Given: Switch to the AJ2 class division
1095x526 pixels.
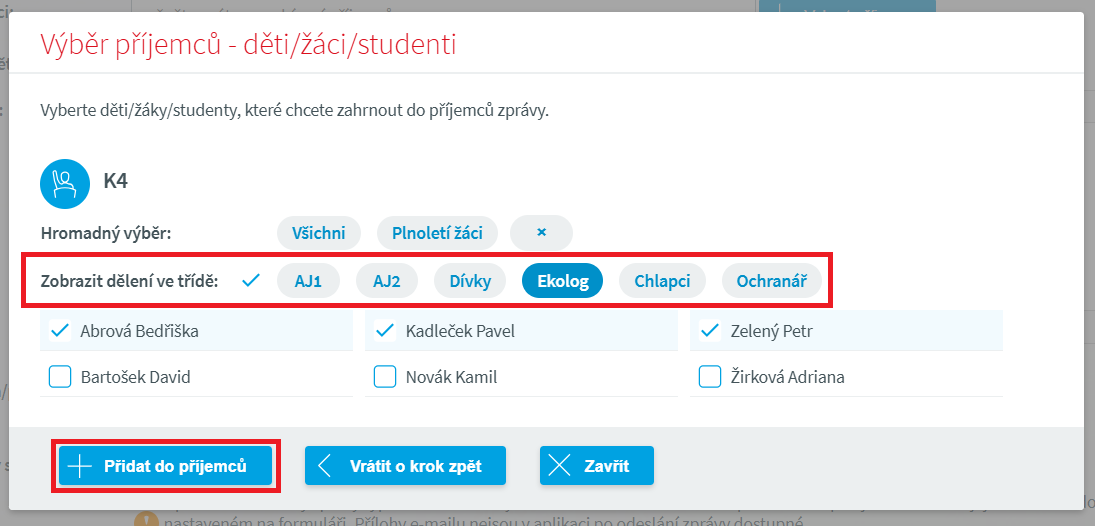Looking at the screenshot, I should (387, 281).
